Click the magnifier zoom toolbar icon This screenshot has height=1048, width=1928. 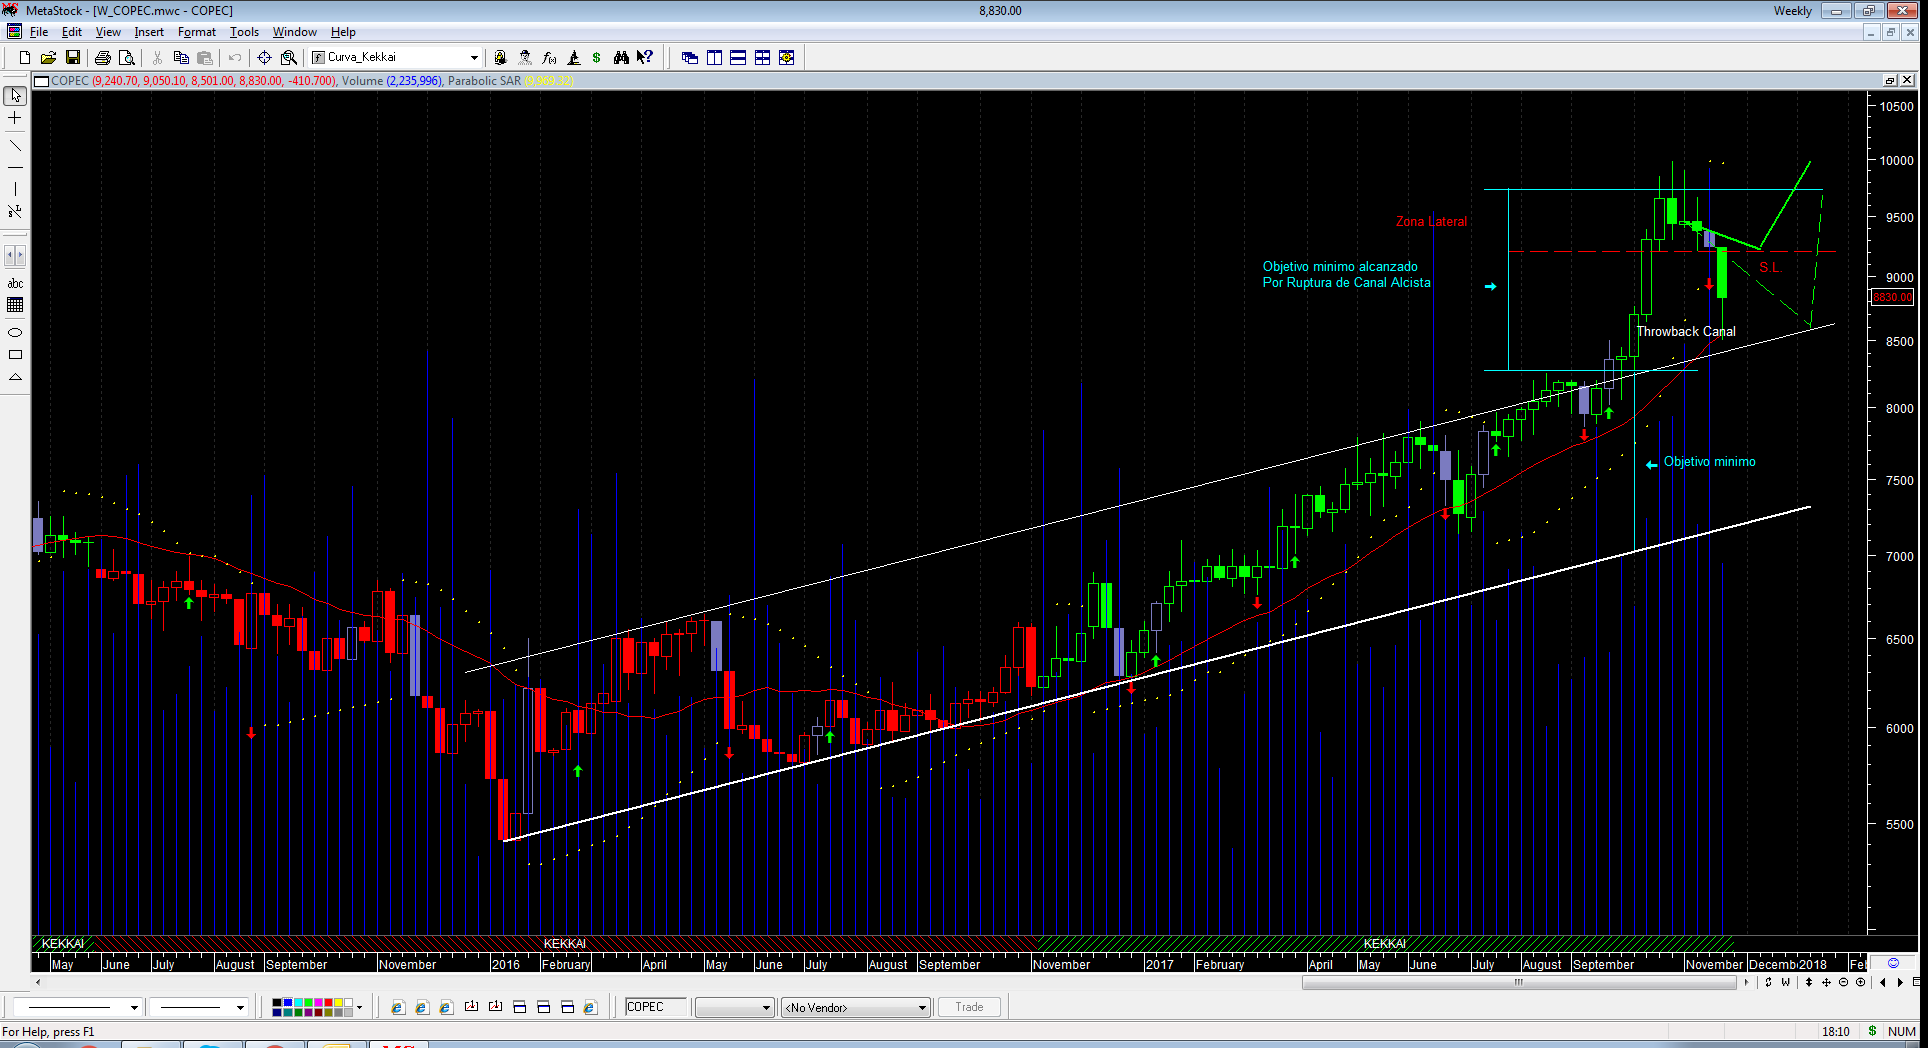coord(289,58)
